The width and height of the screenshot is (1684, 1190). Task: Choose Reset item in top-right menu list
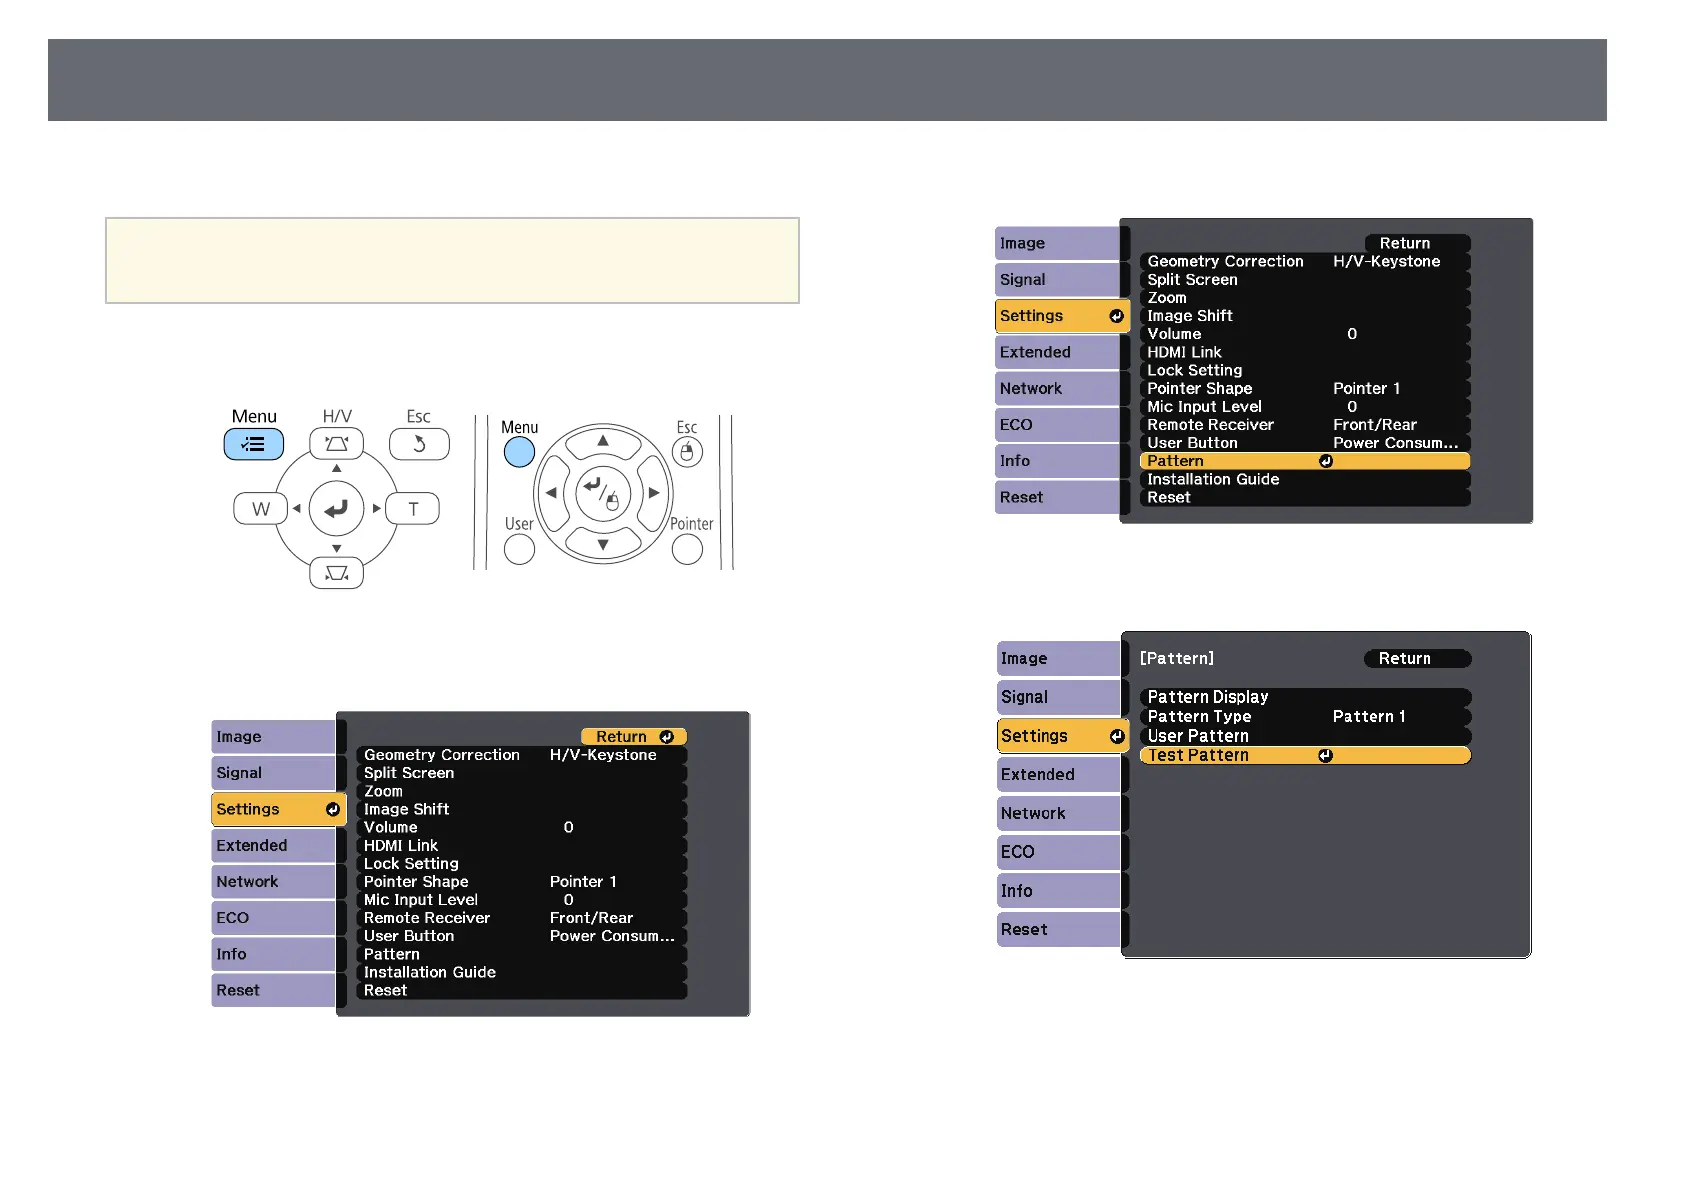pos(1305,498)
